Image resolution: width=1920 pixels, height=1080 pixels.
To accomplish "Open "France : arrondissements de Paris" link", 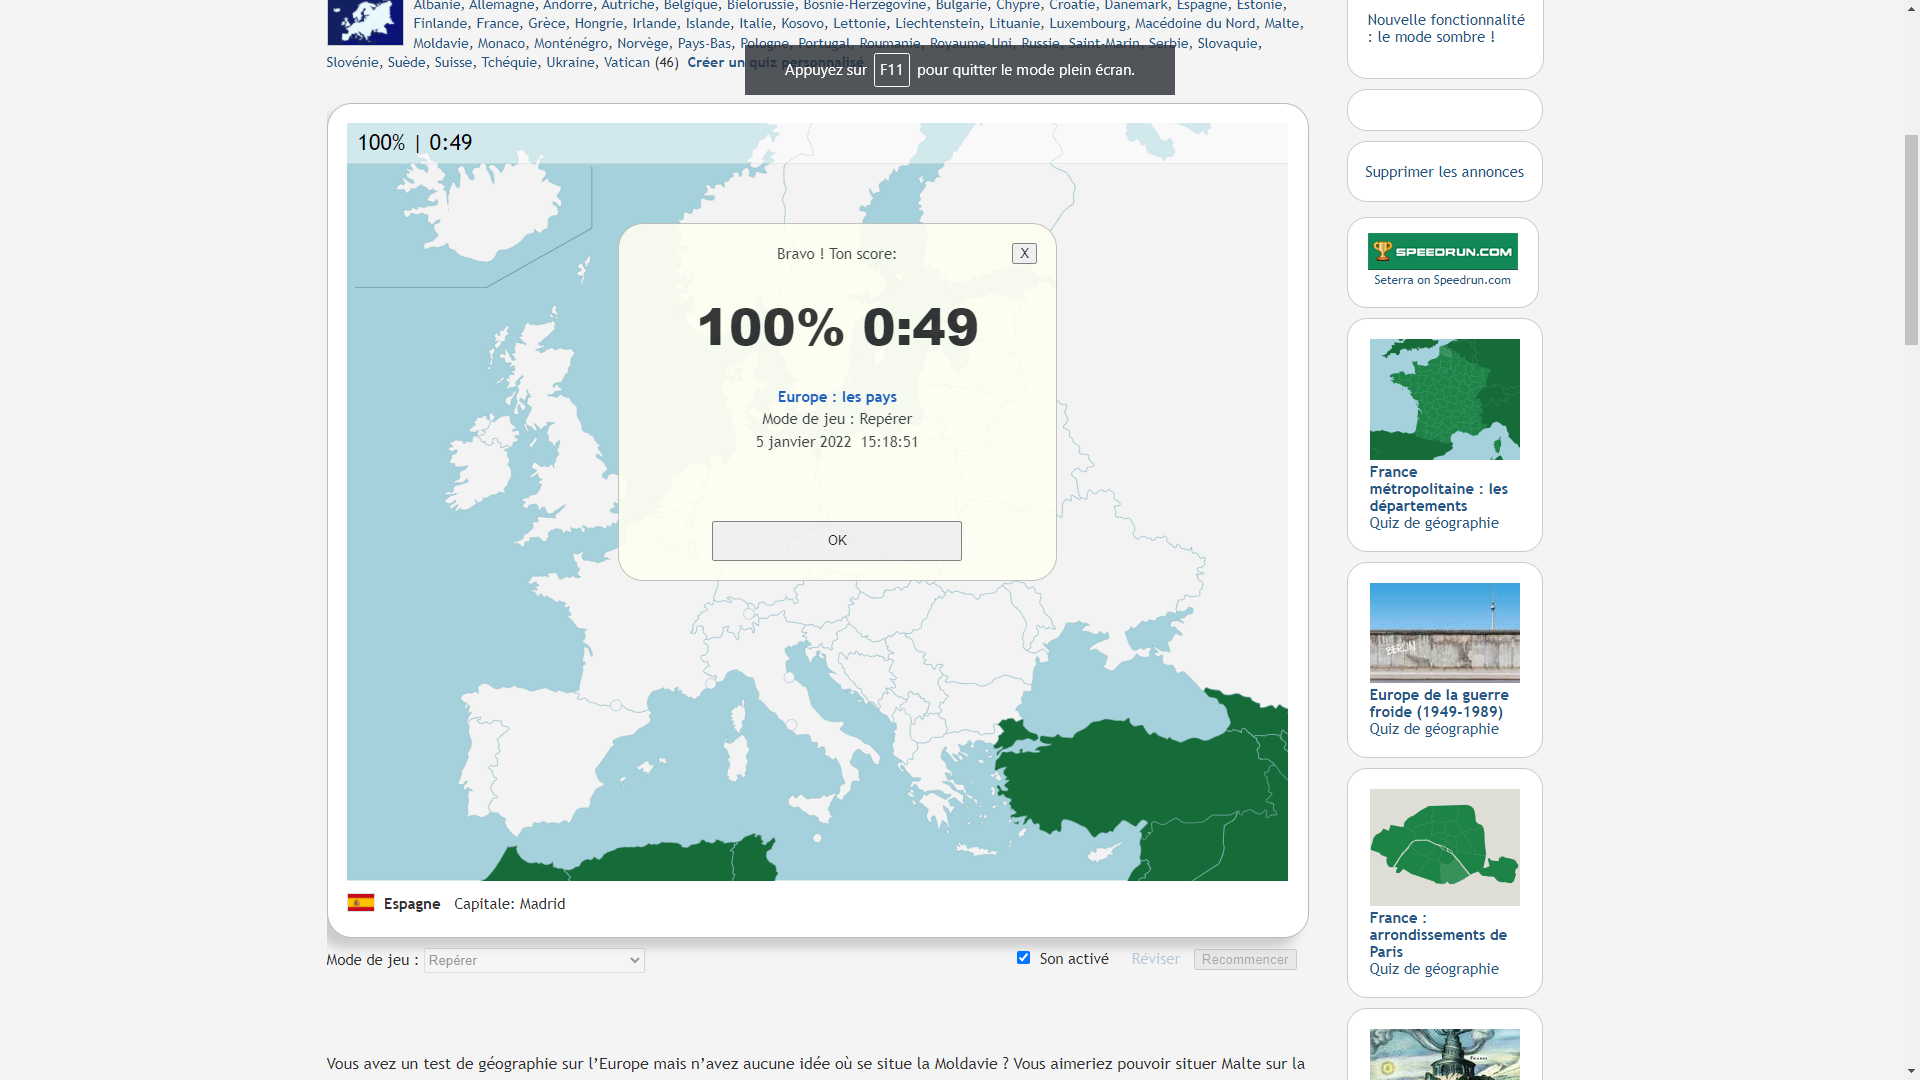I will (x=1438, y=935).
